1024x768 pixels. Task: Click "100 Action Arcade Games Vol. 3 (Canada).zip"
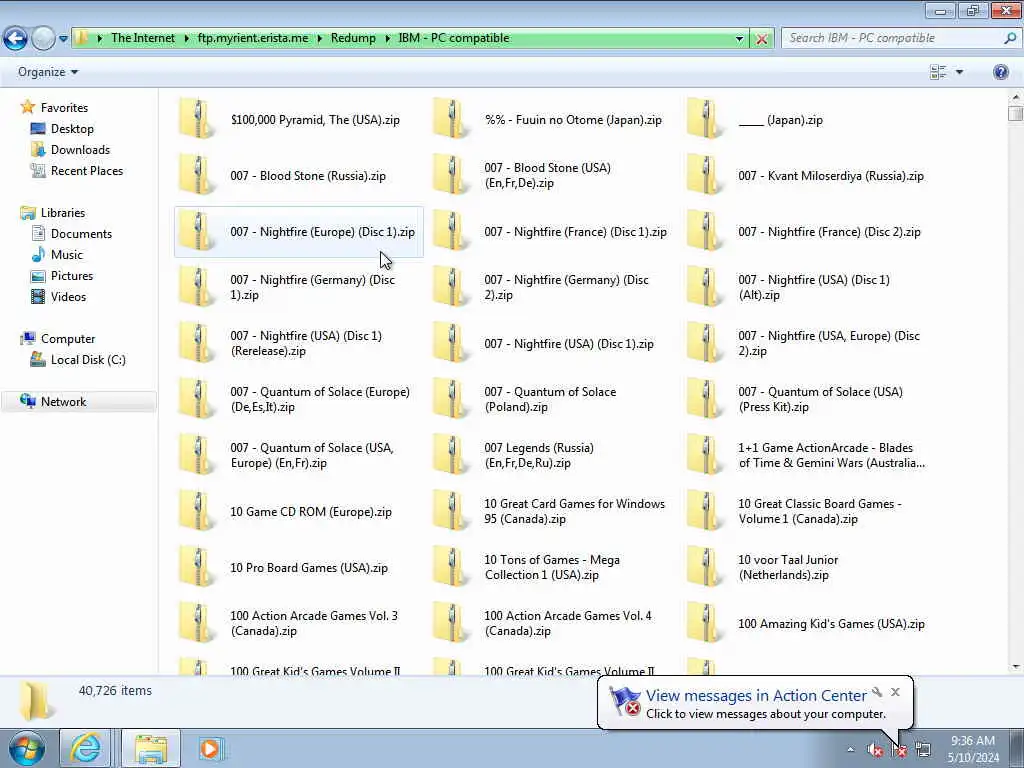pos(313,624)
